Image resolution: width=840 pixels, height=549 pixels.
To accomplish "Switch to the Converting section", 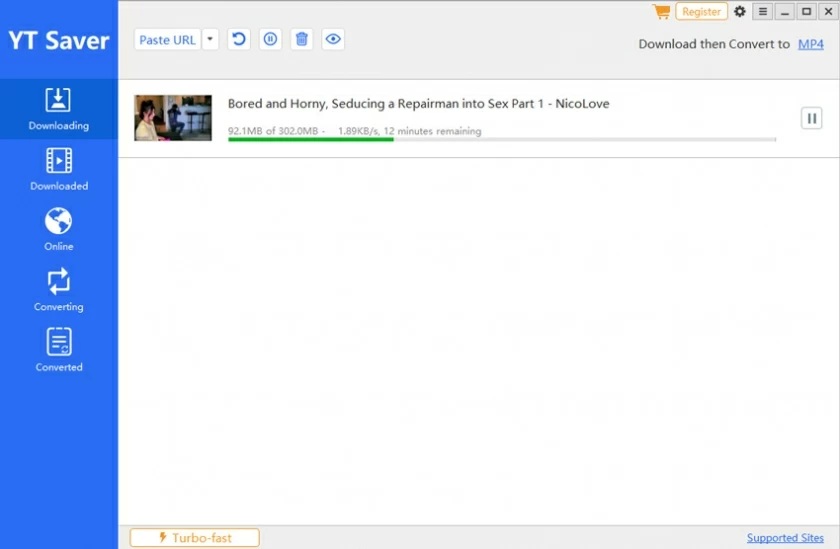I will (x=58, y=290).
